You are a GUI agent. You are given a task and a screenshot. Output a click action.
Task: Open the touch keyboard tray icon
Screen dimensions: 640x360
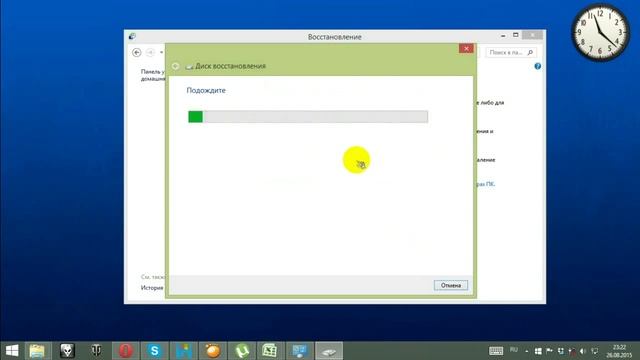(496, 351)
